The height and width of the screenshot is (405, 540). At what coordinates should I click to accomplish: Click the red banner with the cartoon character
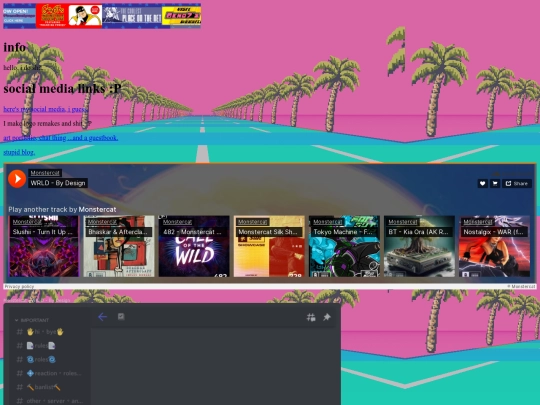click(x=69, y=16)
